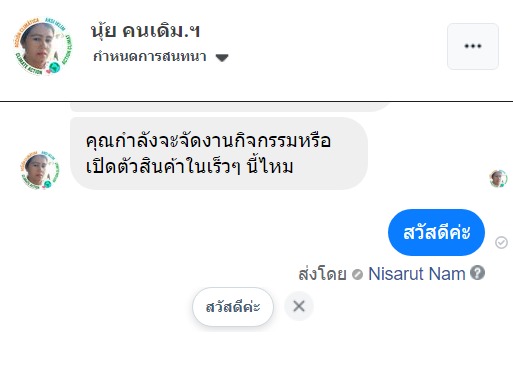Image resolution: width=513 pixels, height=389 pixels.
Task: Click the ส่งโดย sent-by label
Action: pyautogui.click(x=322, y=274)
